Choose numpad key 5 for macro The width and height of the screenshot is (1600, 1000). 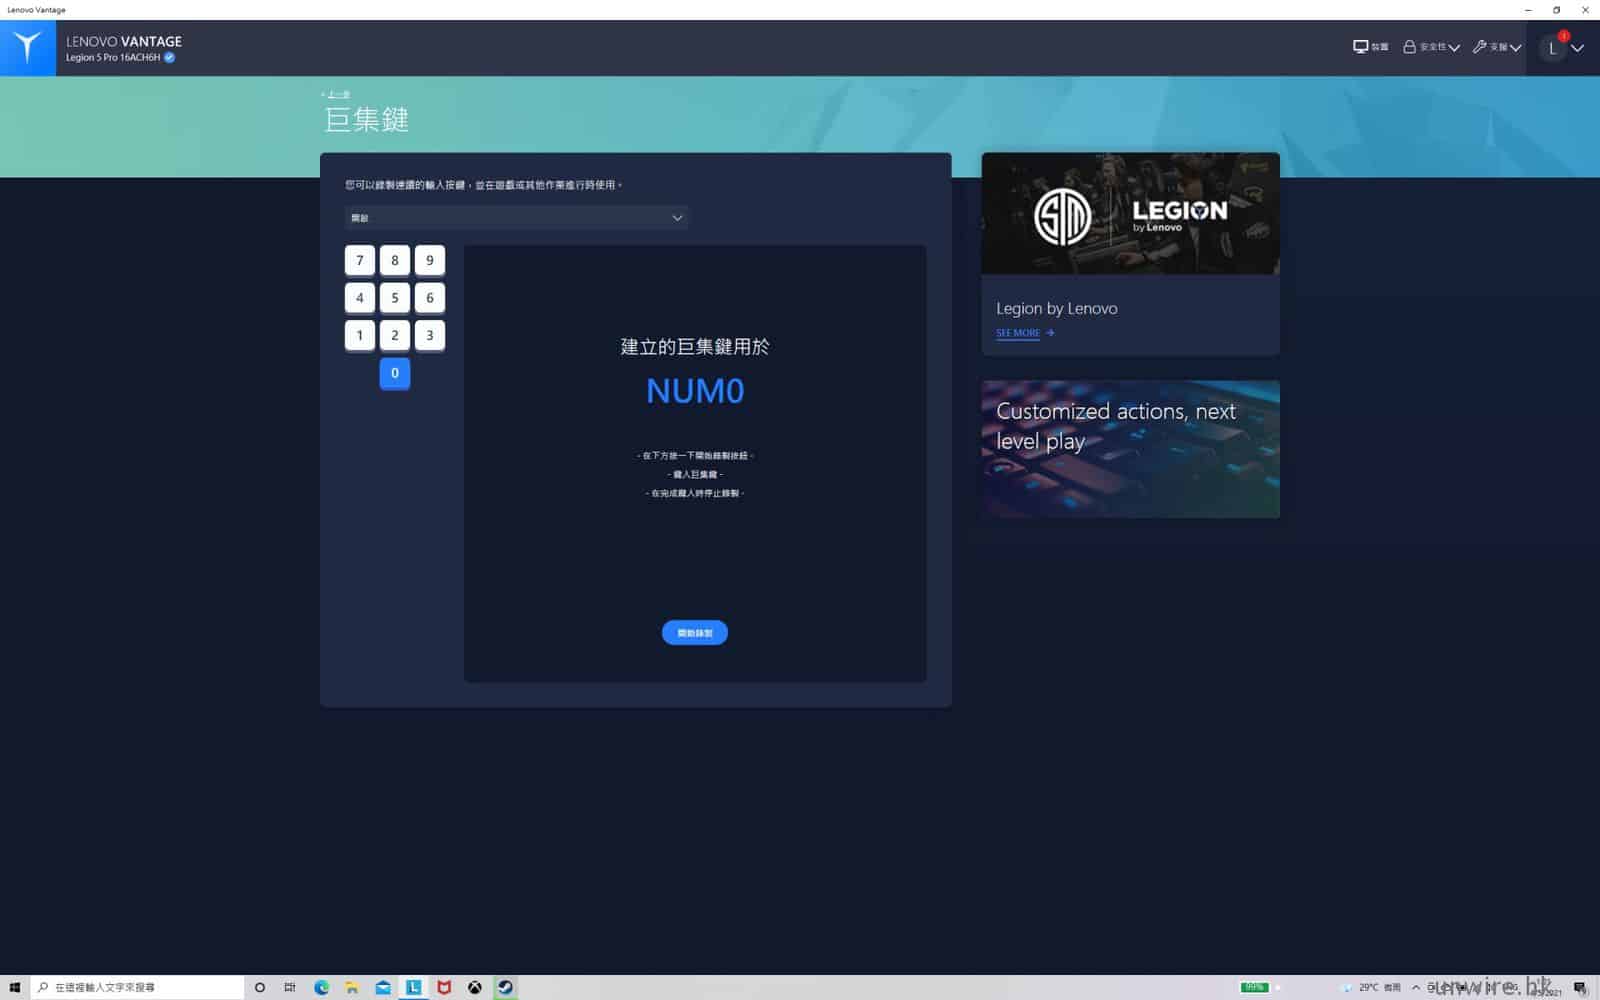(395, 298)
